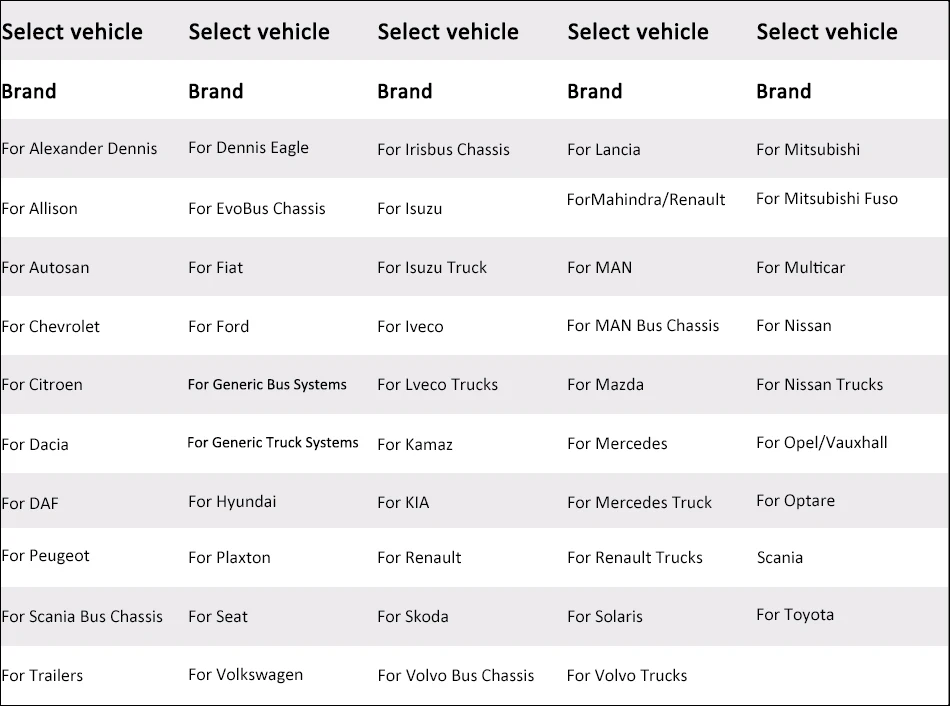This screenshot has width=950, height=706.
Task: Pick the For Isuzu Truck brand
Action: click(432, 267)
